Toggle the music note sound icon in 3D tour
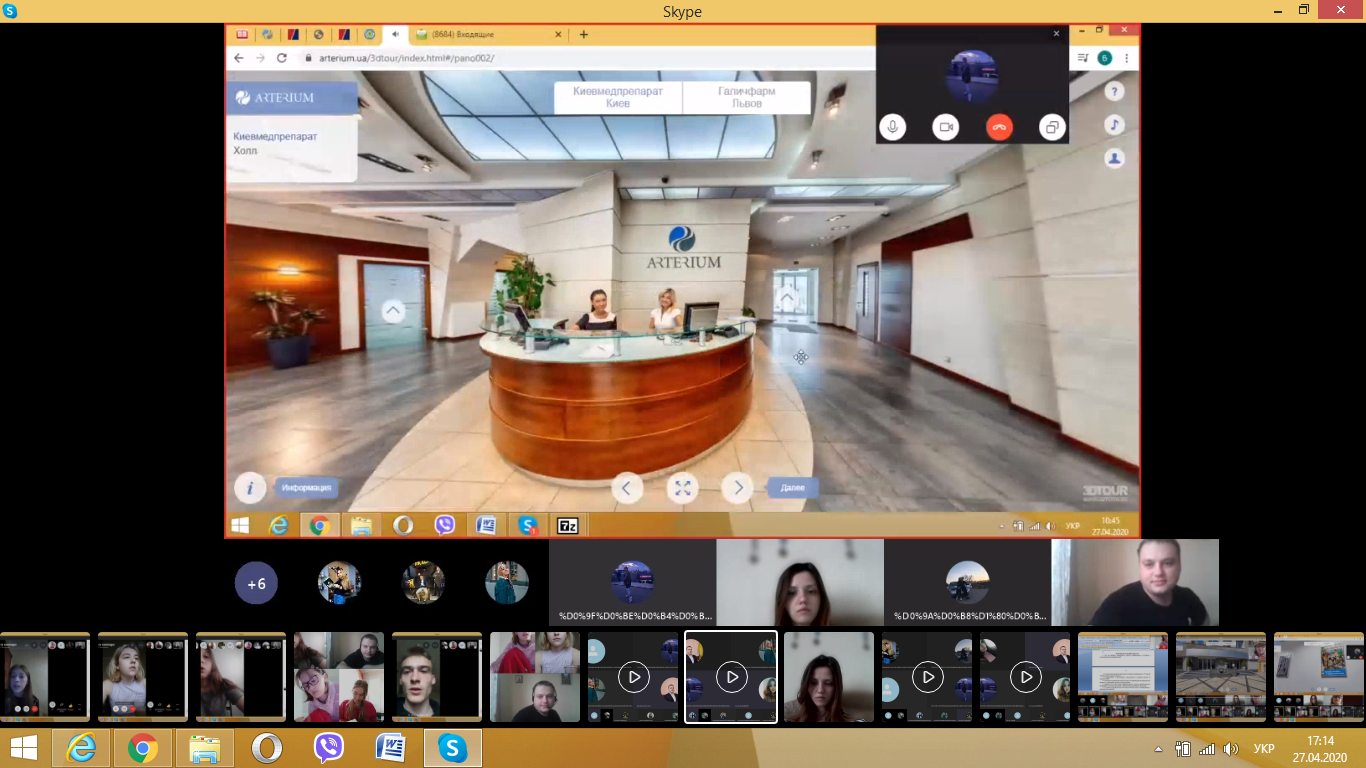Viewport: 1366px width, 768px height. point(1114,124)
